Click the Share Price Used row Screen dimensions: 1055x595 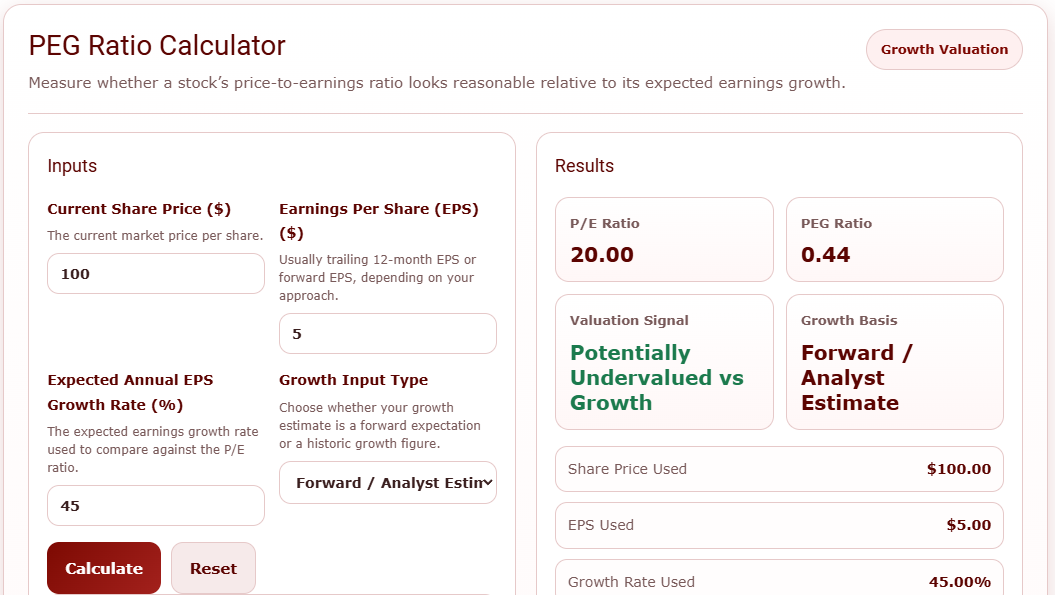(x=779, y=469)
